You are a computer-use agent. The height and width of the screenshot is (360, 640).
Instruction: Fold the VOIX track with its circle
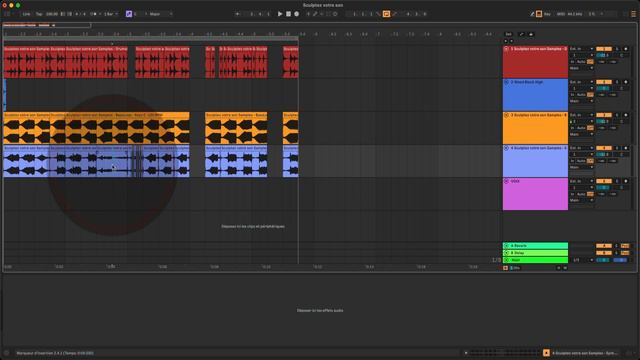[507, 181]
